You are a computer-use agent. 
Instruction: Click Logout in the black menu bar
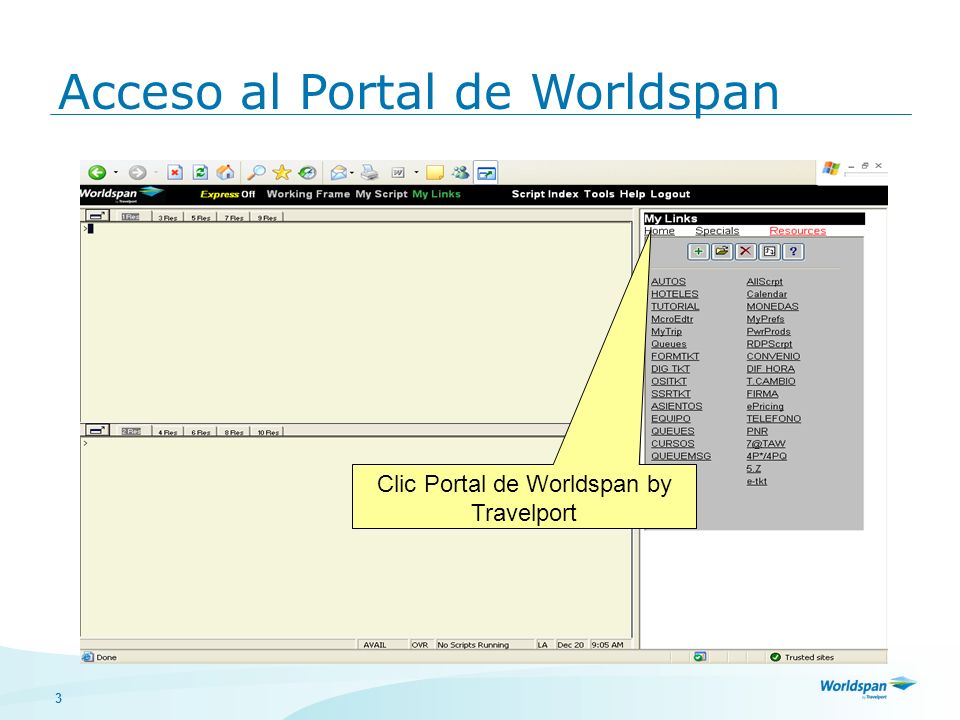[x=670, y=194]
